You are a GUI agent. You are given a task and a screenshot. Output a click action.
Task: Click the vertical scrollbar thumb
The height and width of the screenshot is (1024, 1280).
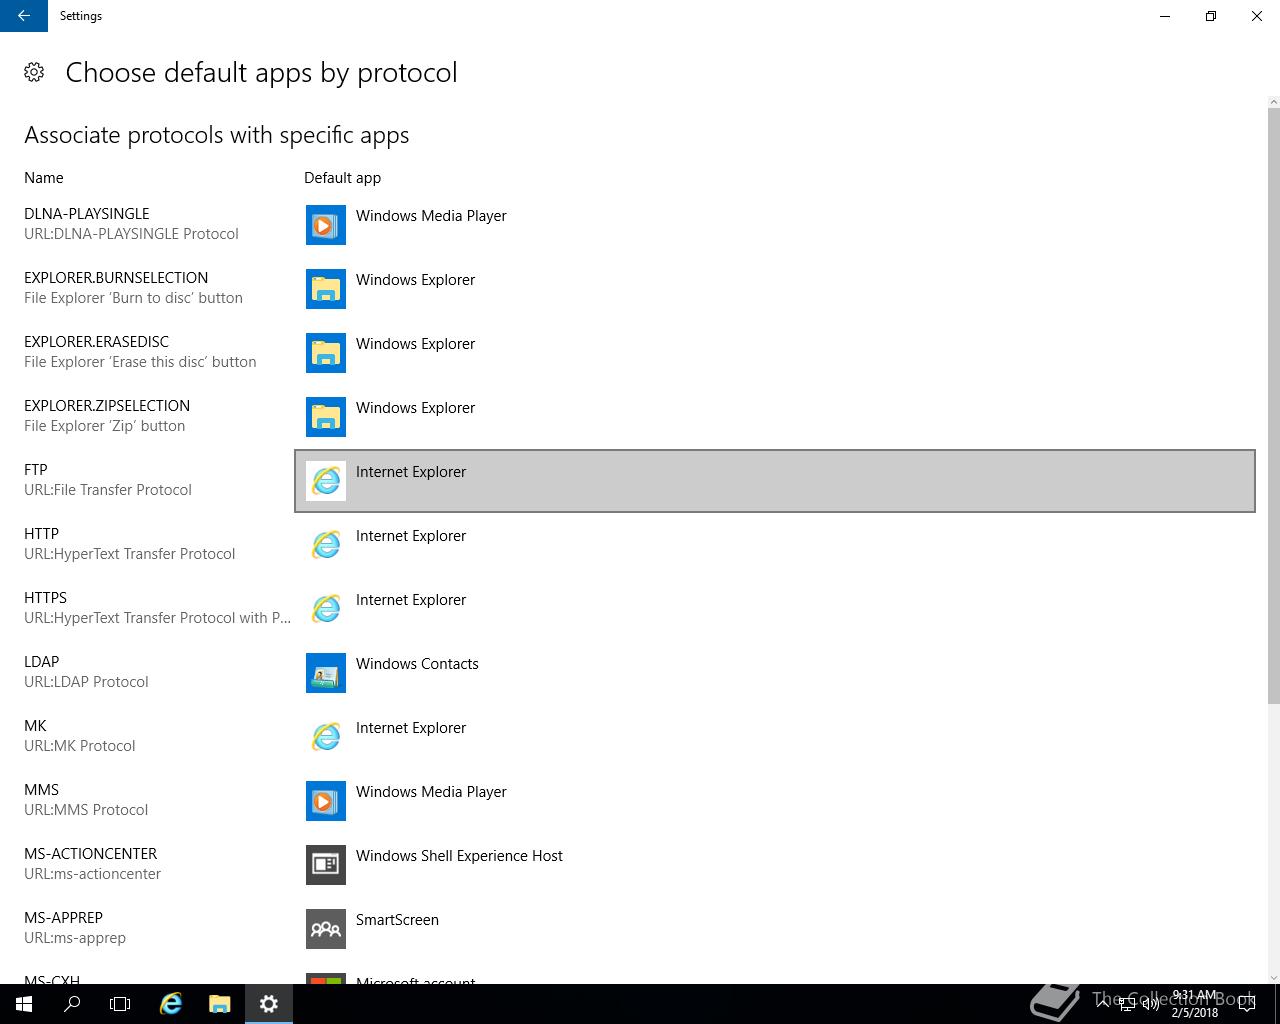pos(1273,405)
